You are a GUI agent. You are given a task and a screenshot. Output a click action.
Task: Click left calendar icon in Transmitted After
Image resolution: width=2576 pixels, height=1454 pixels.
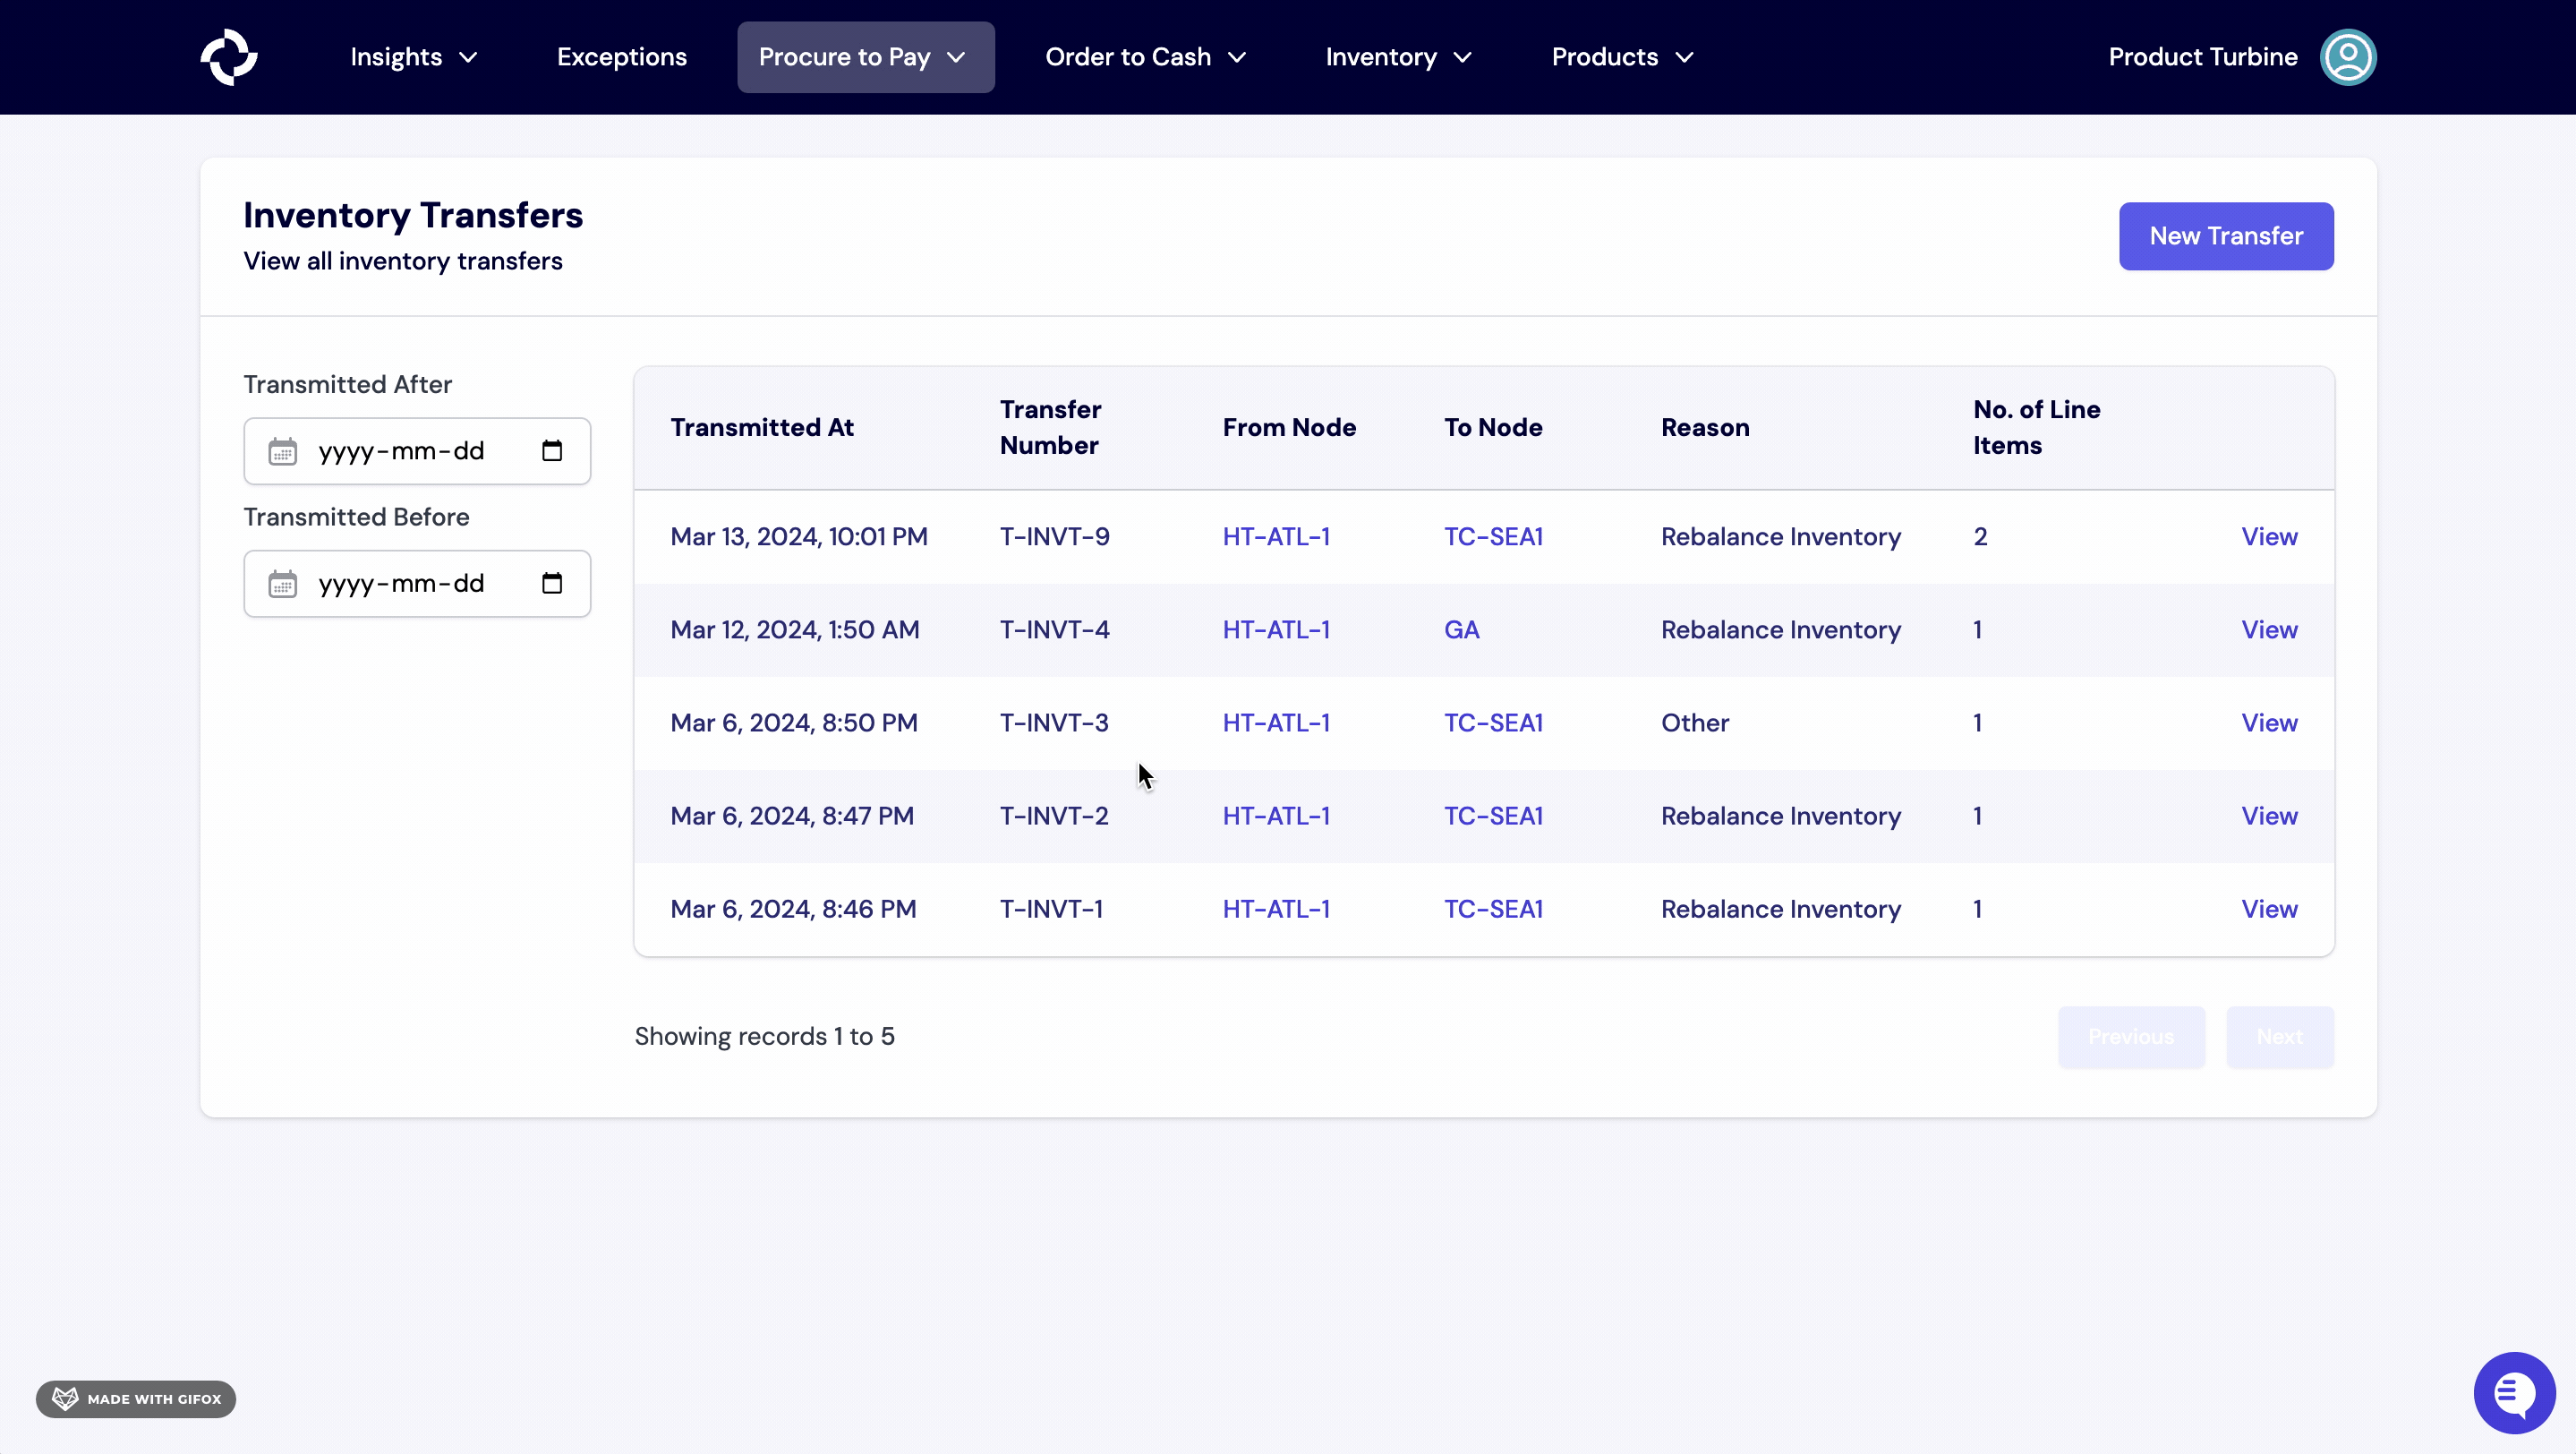(x=283, y=451)
